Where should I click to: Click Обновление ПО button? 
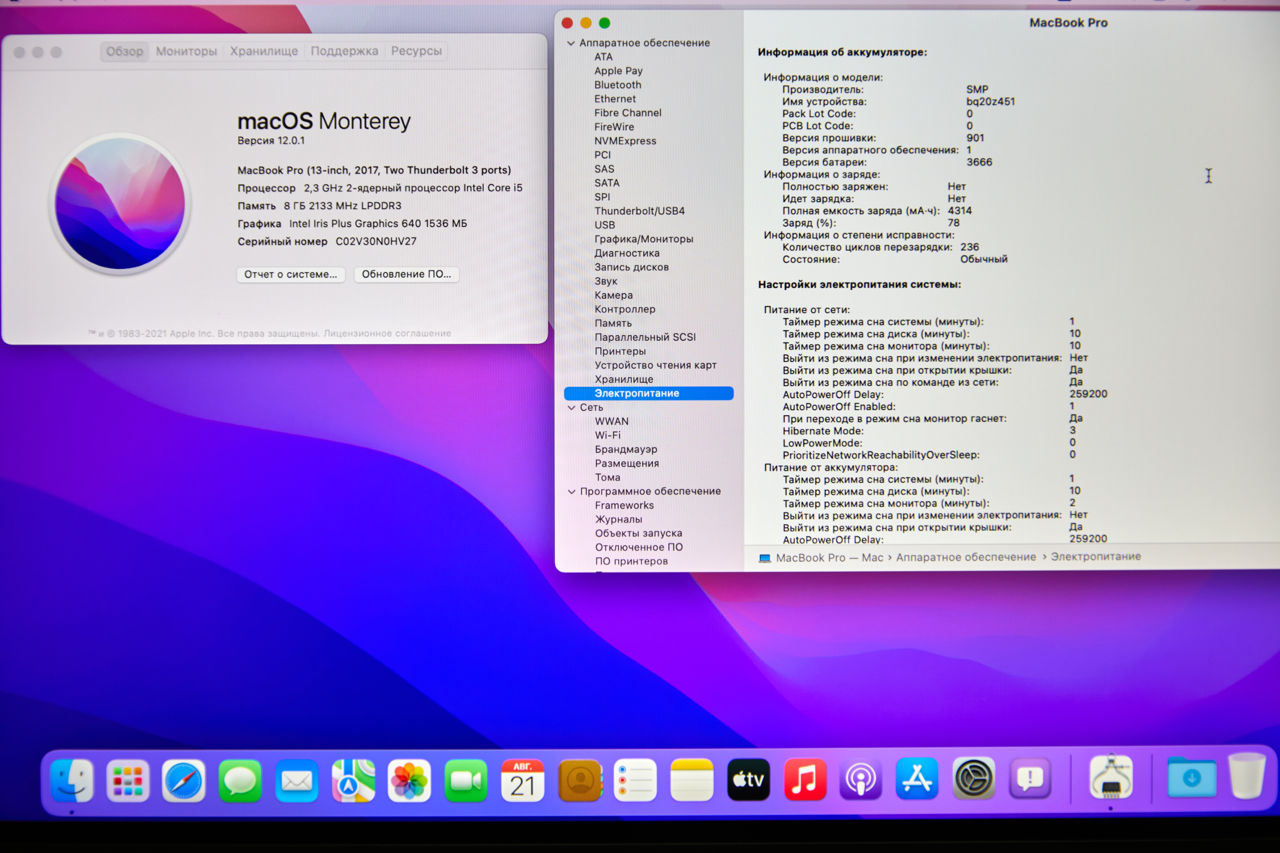406,274
